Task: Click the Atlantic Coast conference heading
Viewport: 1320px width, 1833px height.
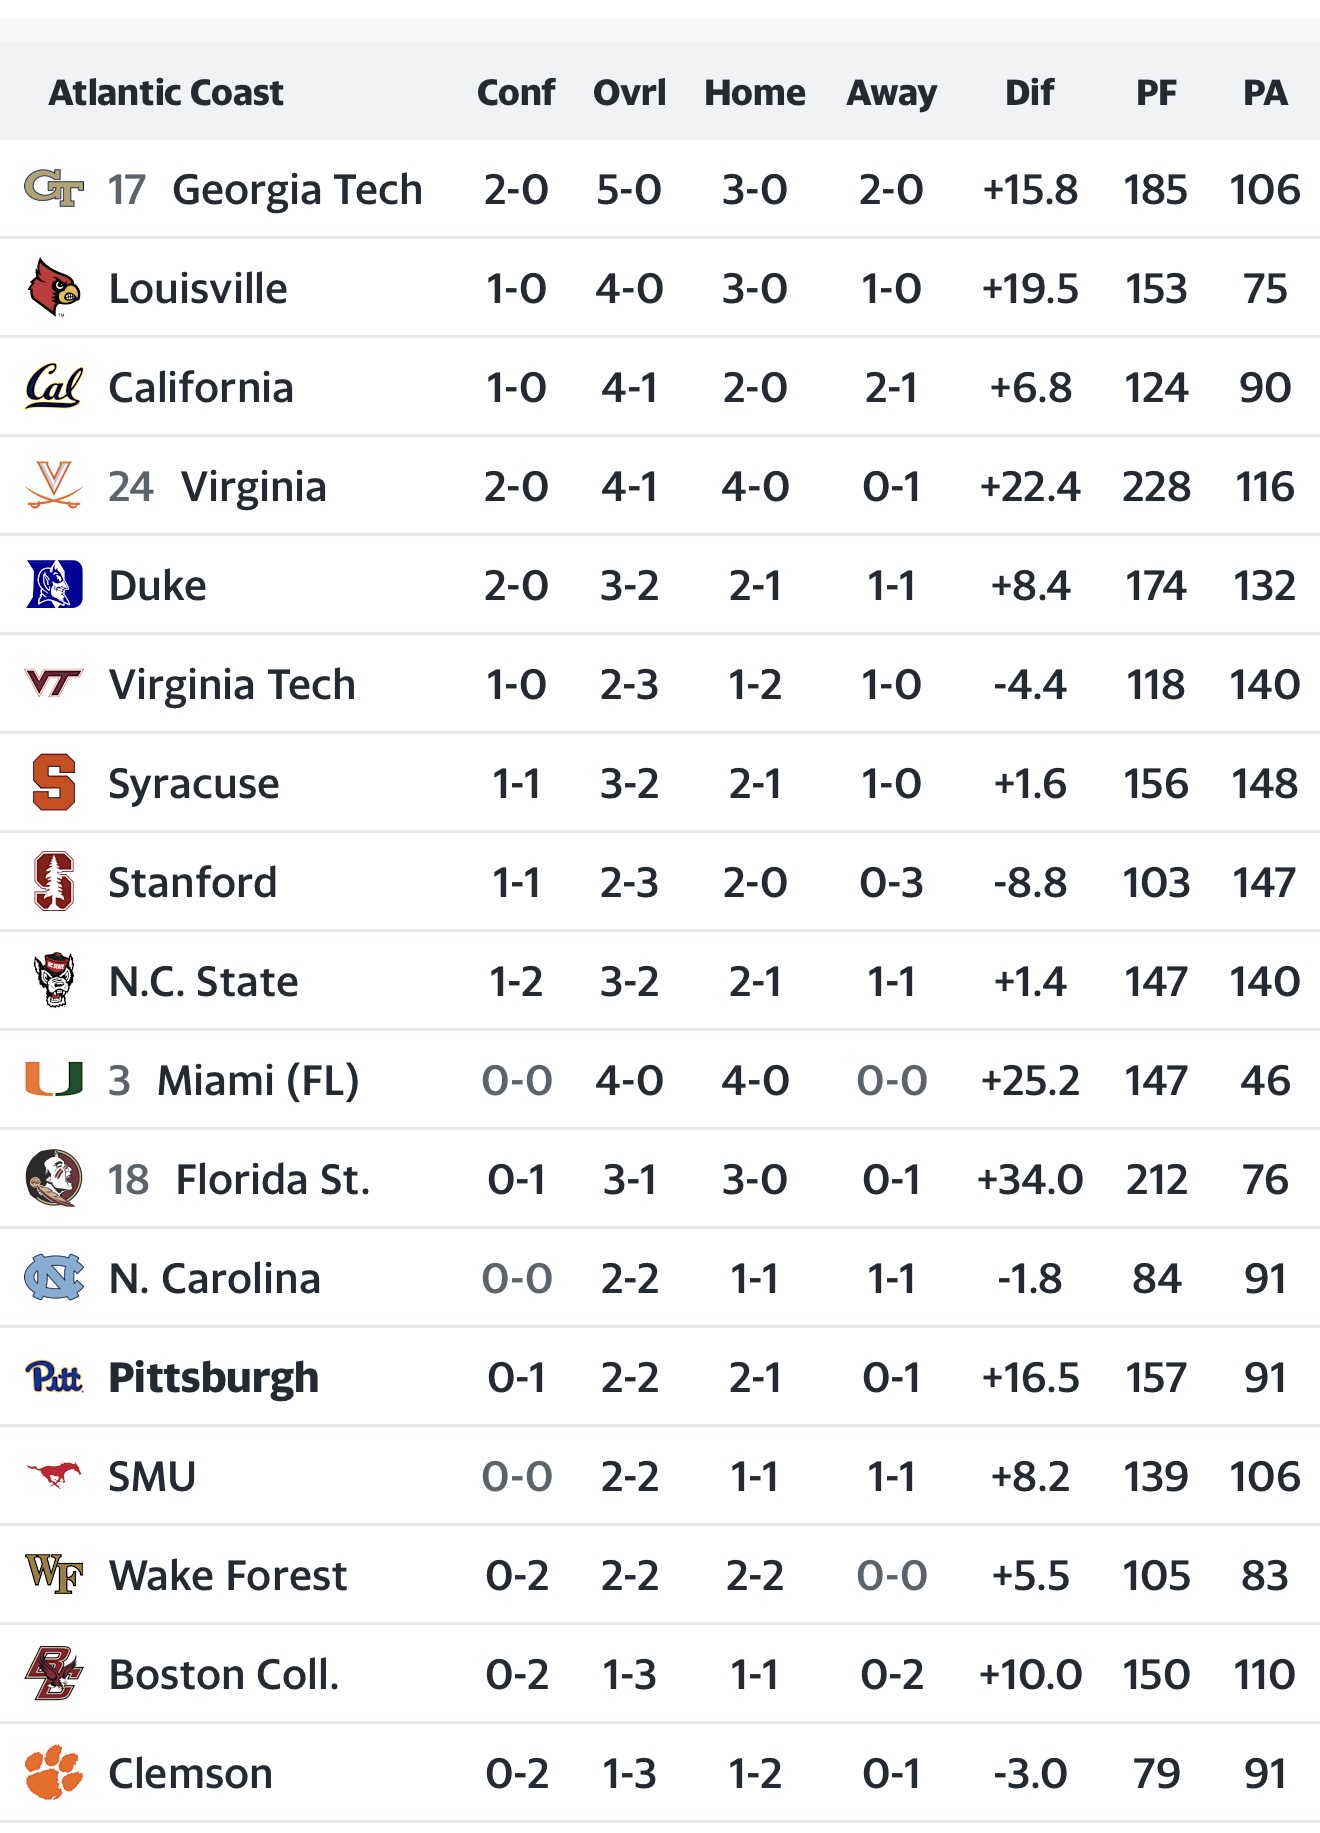Action: 166,93
